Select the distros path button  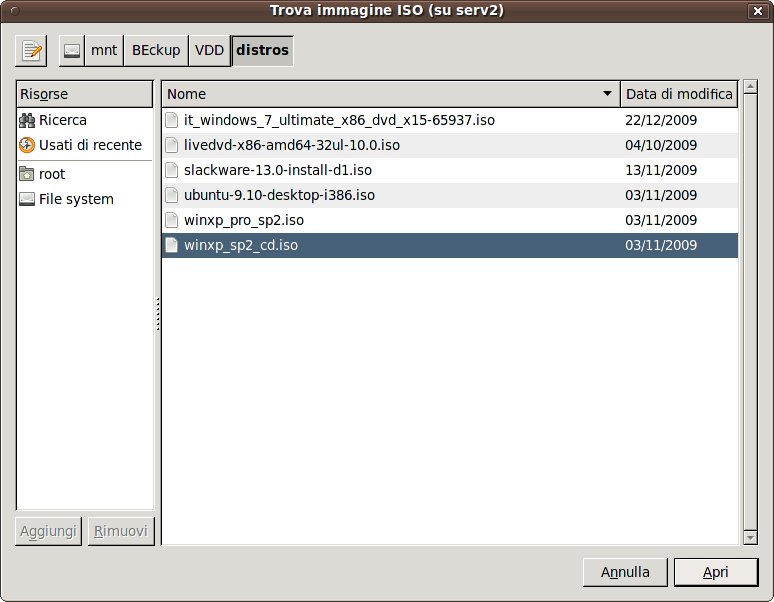pos(262,50)
